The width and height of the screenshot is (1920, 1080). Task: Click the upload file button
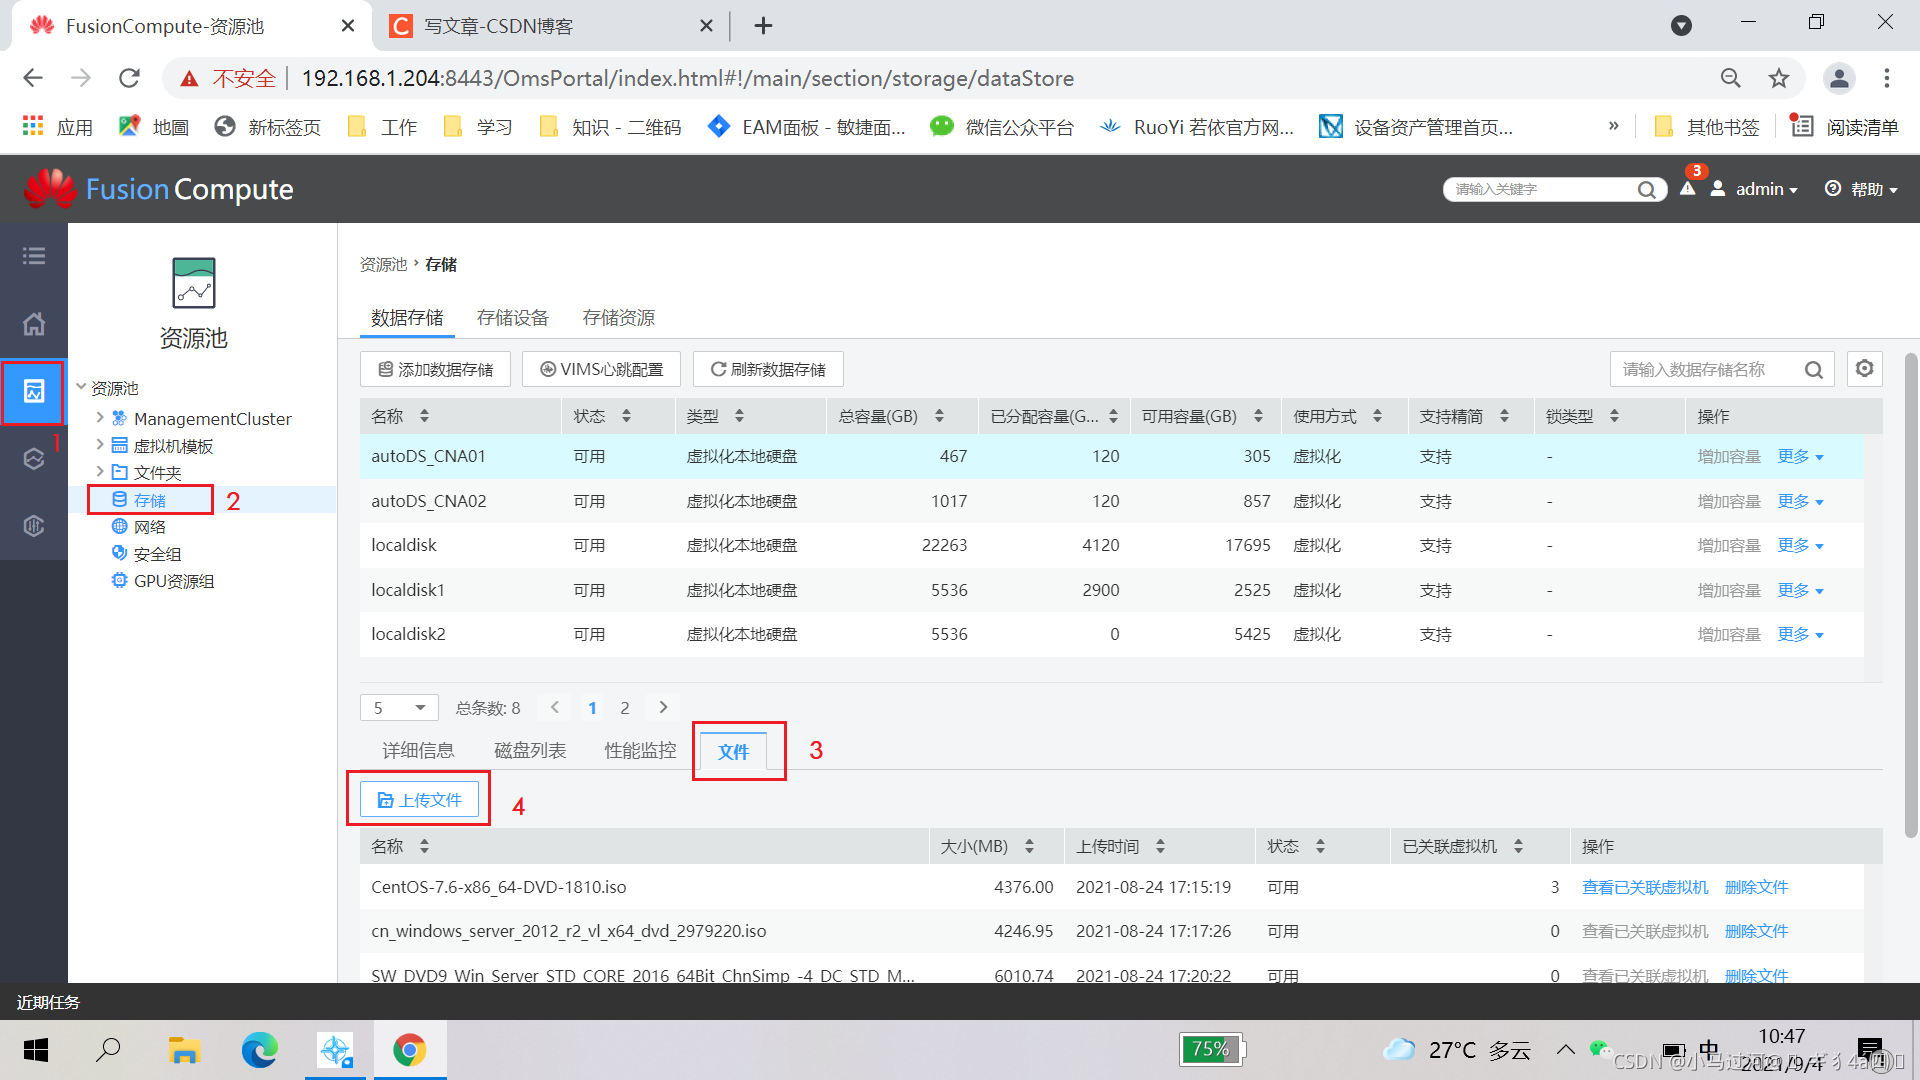pos(419,800)
